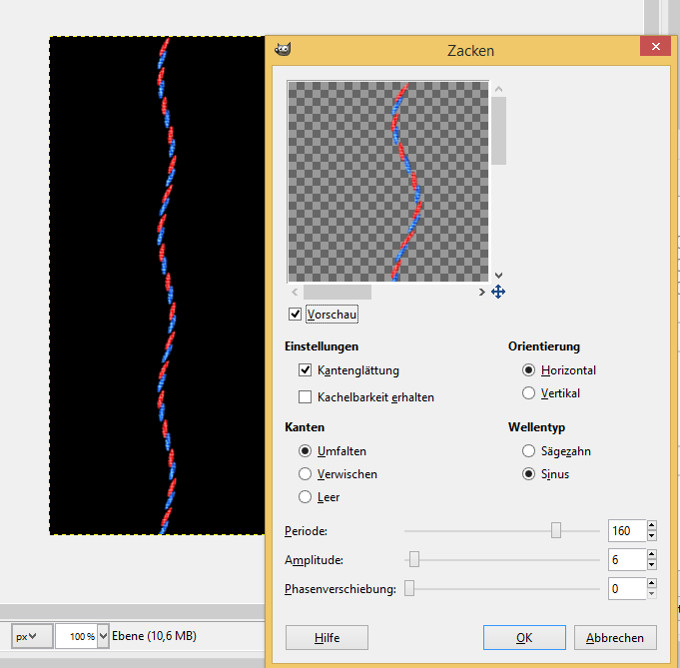Click the preview navigation cross-arrows icon
The height and width of the screenshot is (668, 680).
pyautogui.click(x=498, y=291)
